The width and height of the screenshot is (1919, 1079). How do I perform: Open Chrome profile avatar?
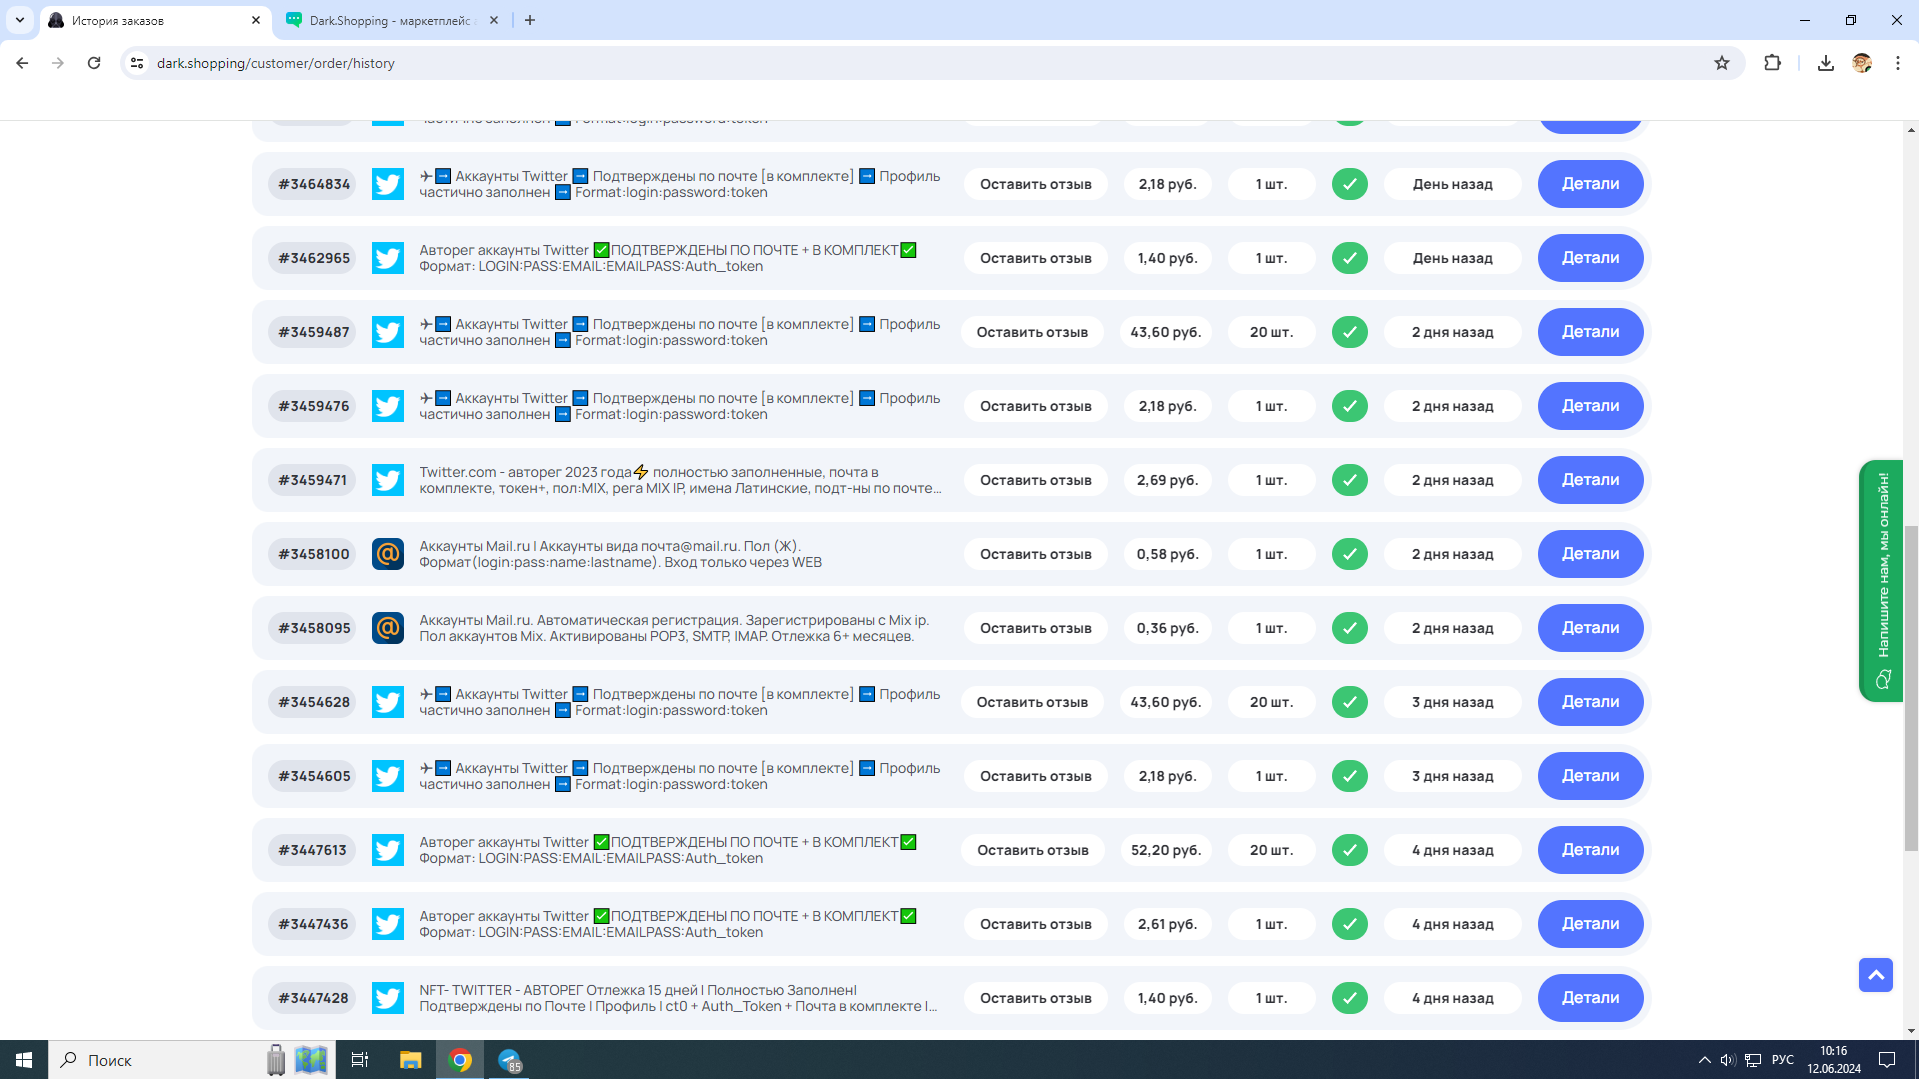coord(1861,63)
